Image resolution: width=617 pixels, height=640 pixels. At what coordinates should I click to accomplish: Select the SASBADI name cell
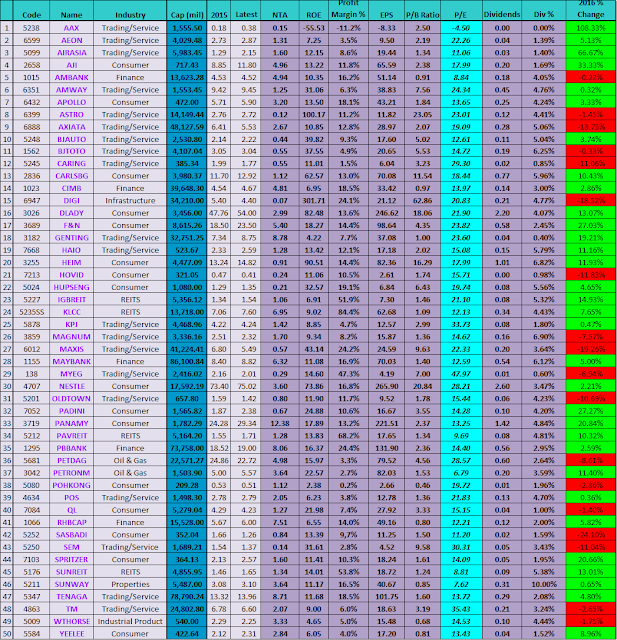pos(71,535)
